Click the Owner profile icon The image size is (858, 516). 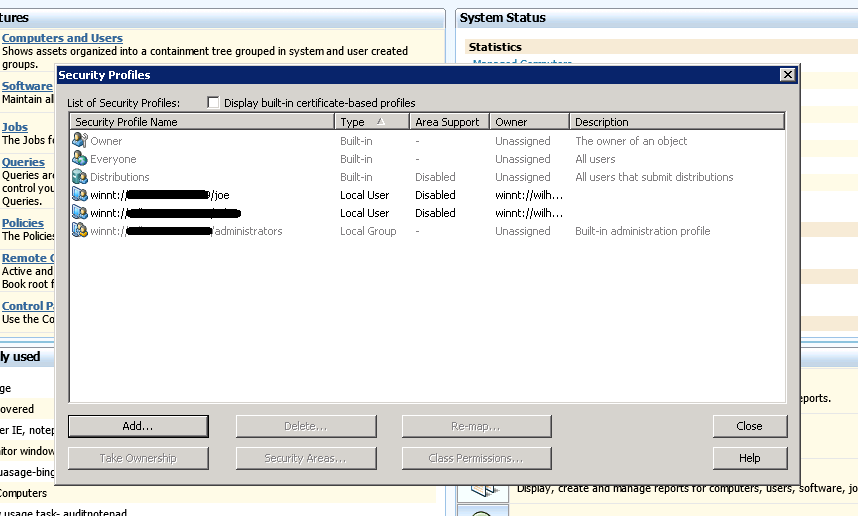[80, 141]
